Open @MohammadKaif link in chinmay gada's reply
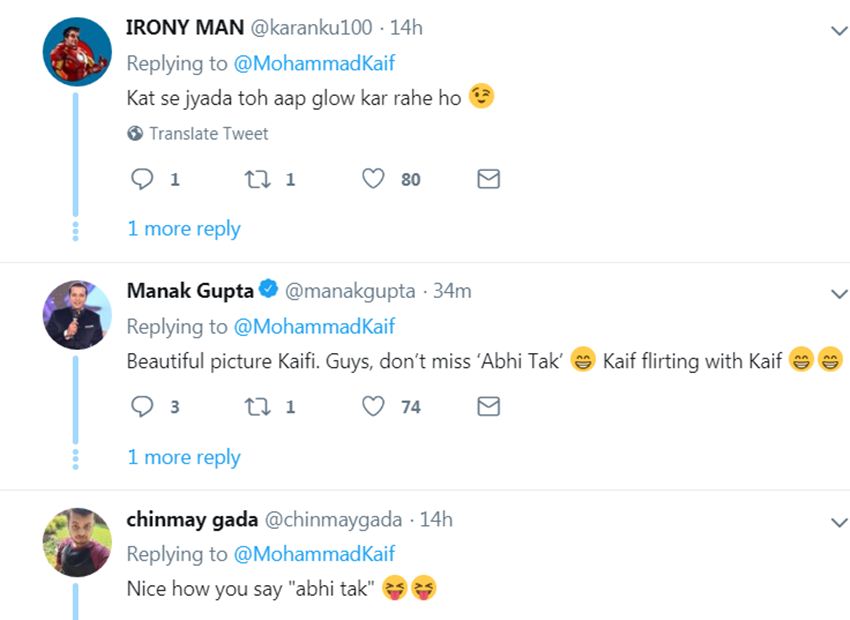Image resolution: width=850 pixels, height=620 pixels. pyautogui.click(x=314, y=554)
